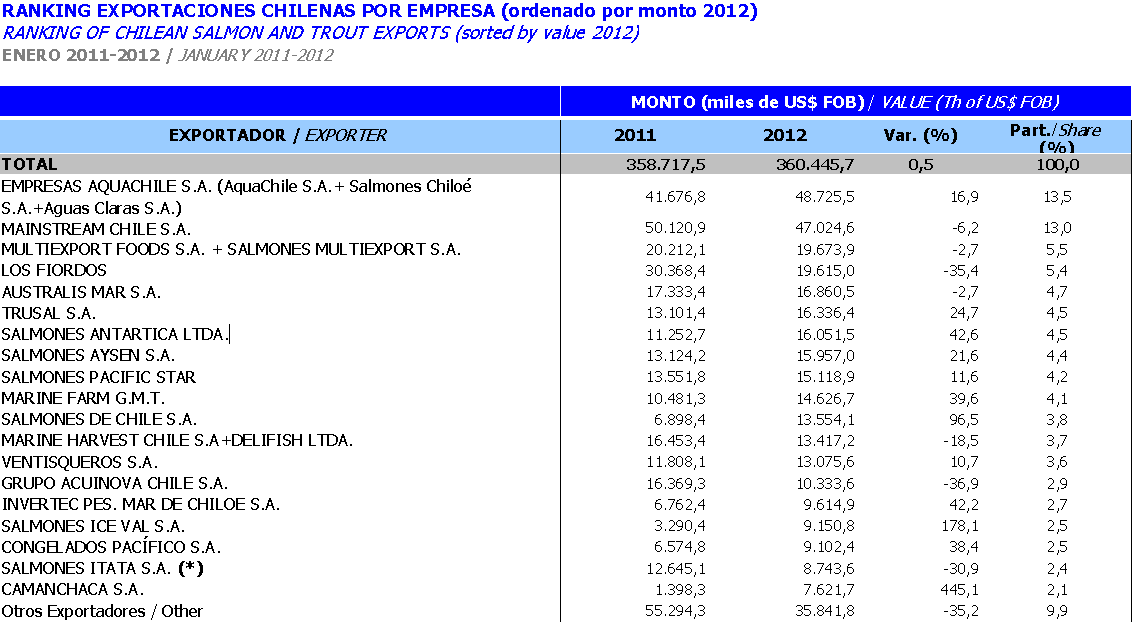Select Salmones Antartica variation 42,6
Viewport: 1132px width, 627px height.
click(x=963, y=334)
